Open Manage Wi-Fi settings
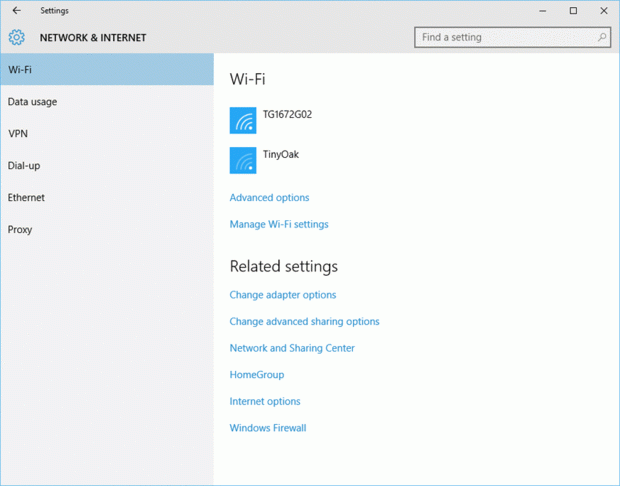 click(x=279, y=225)
